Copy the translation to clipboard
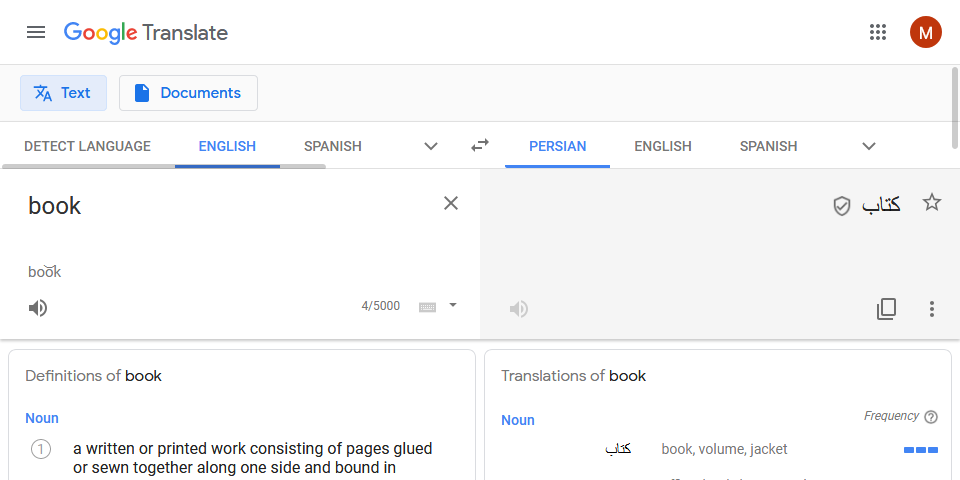The image size is (960, 480). (x=887, y=309)
